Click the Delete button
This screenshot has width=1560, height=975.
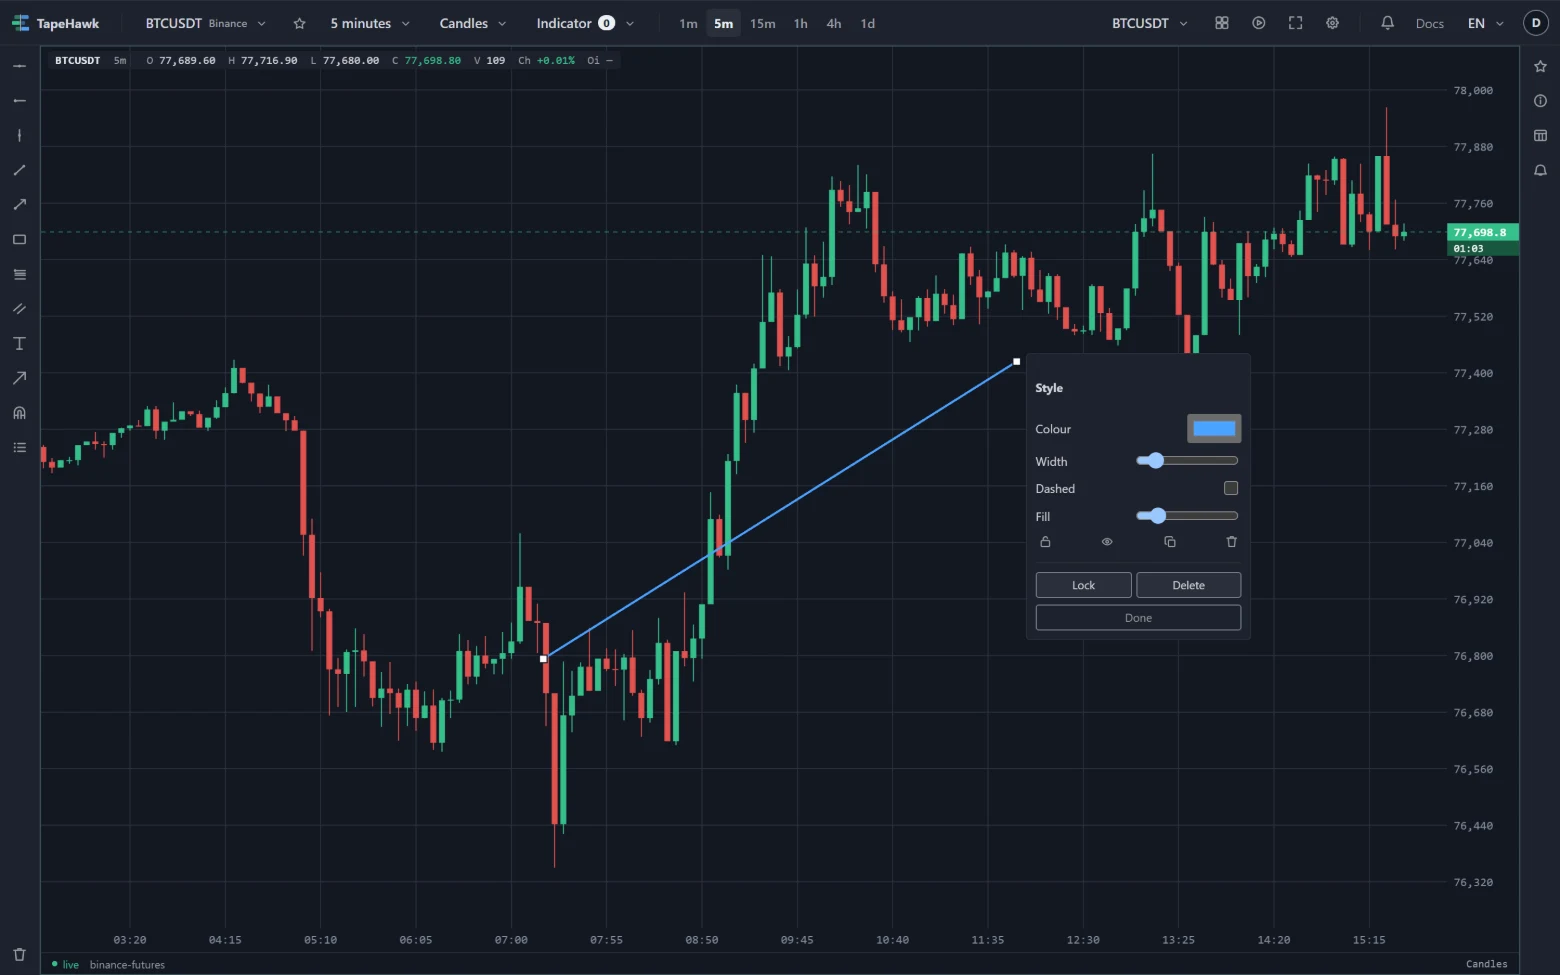click(x=1188, y=585)
